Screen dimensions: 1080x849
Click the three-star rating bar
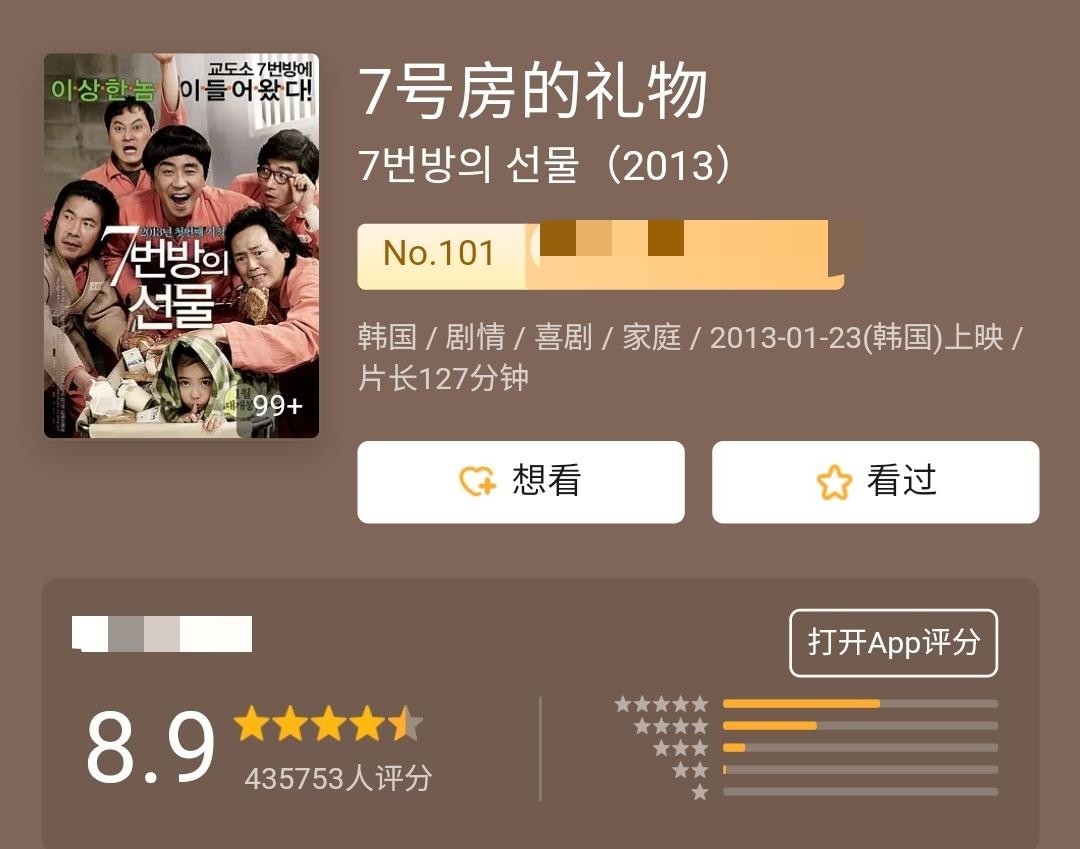860,748
